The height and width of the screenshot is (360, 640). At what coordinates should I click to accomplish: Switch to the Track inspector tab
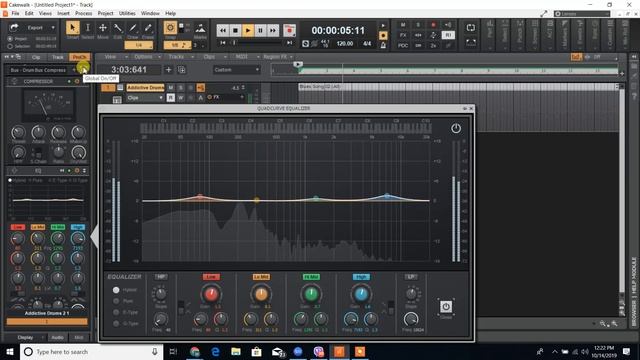click(58, 57)
